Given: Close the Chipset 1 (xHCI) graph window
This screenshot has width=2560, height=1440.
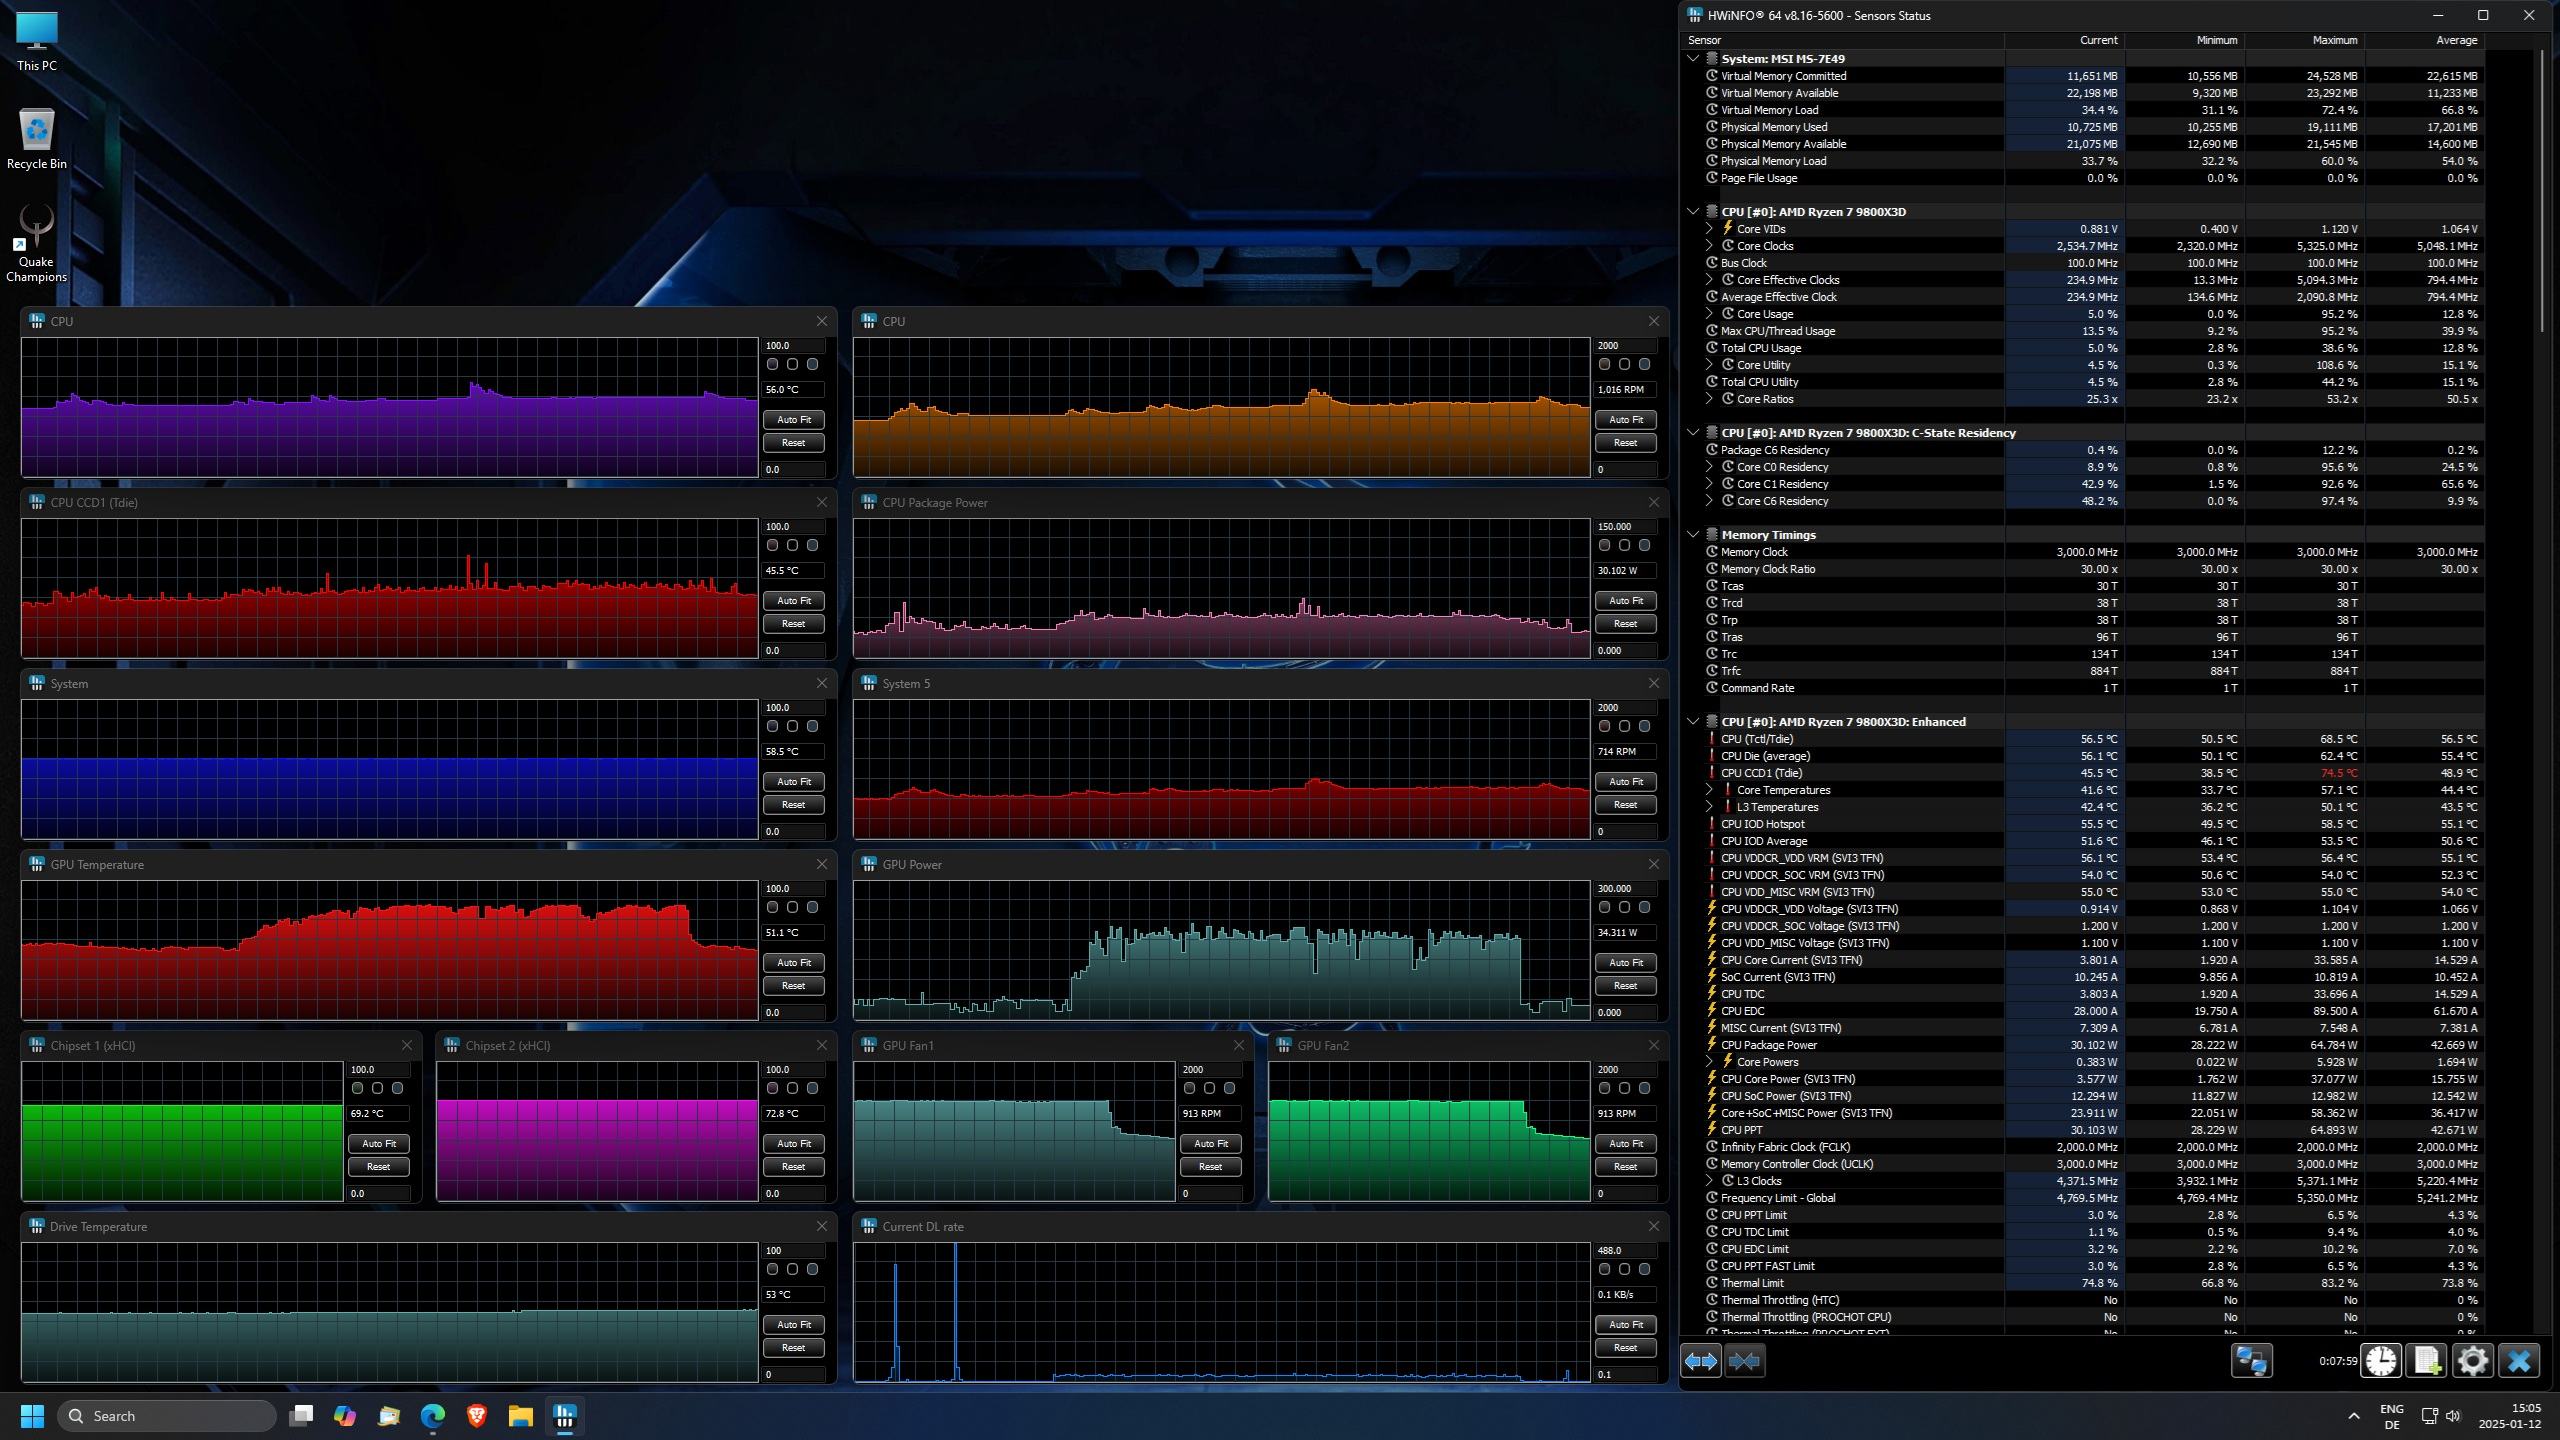Looking at the screenshot, I should 406,1045.
